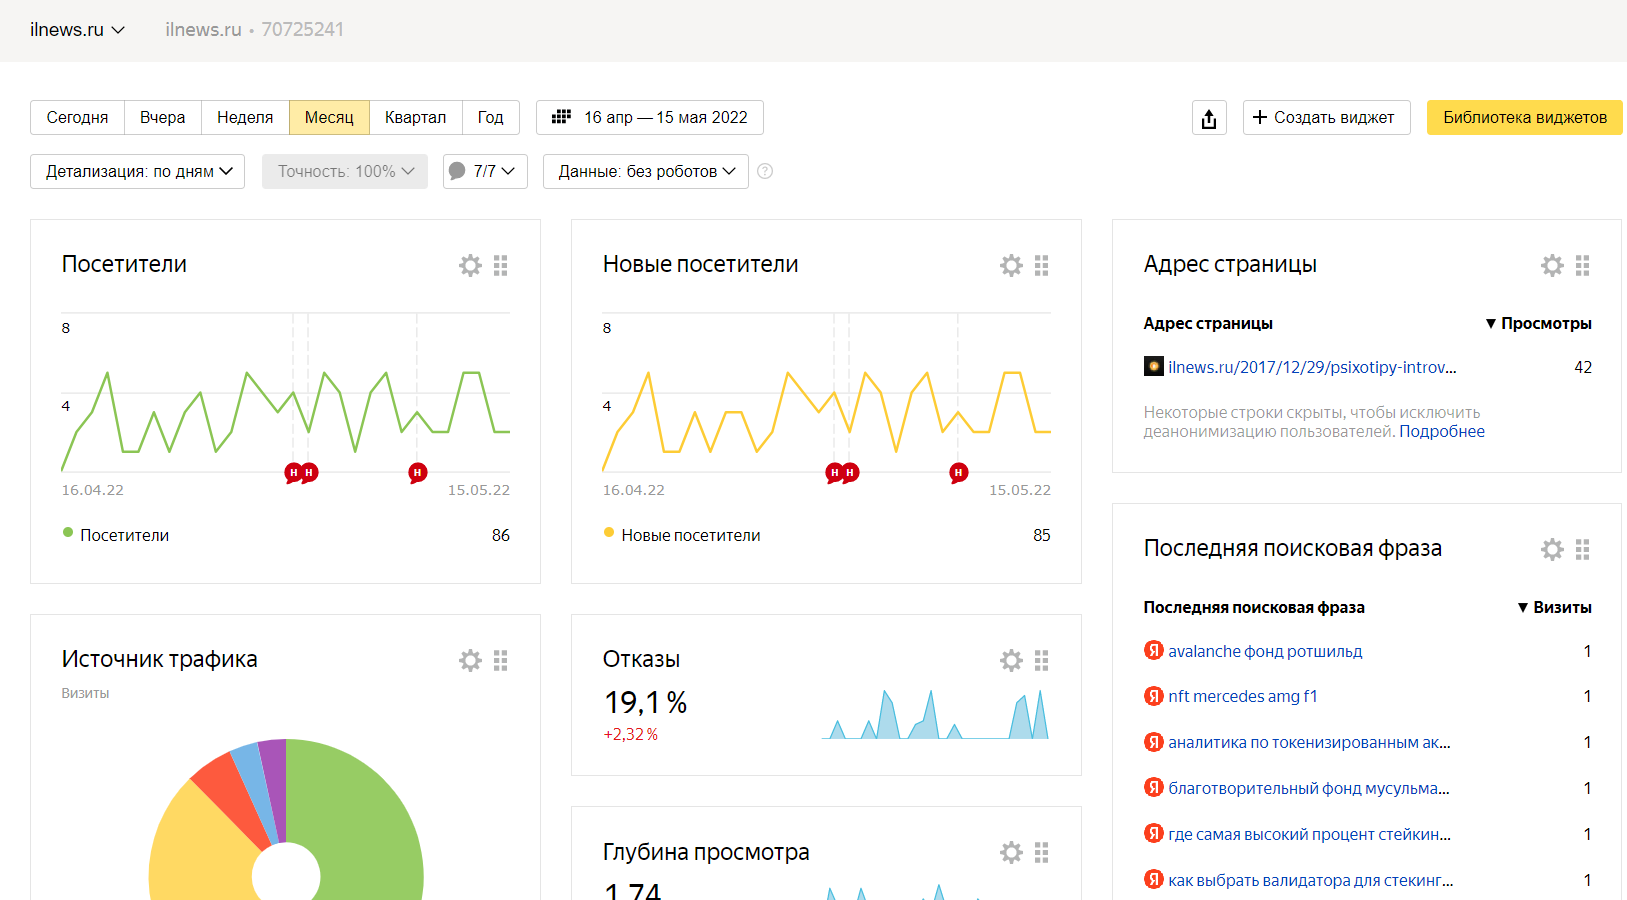The height and width of the screenshot is (900, 1627).
Task: Click drag handle on Новые посетители widget
Action: coord(1042,265)
